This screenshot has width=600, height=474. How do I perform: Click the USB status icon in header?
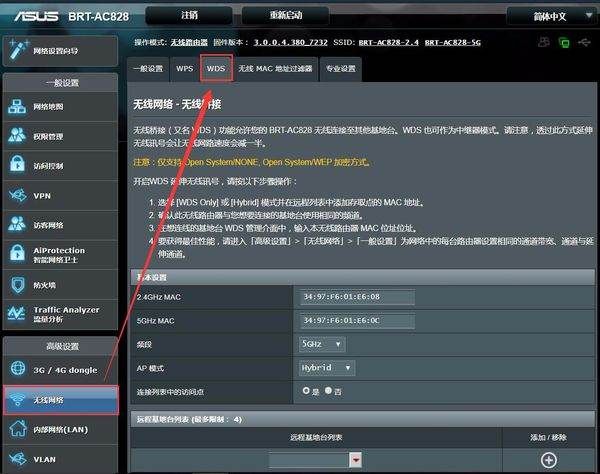(565, 43)
